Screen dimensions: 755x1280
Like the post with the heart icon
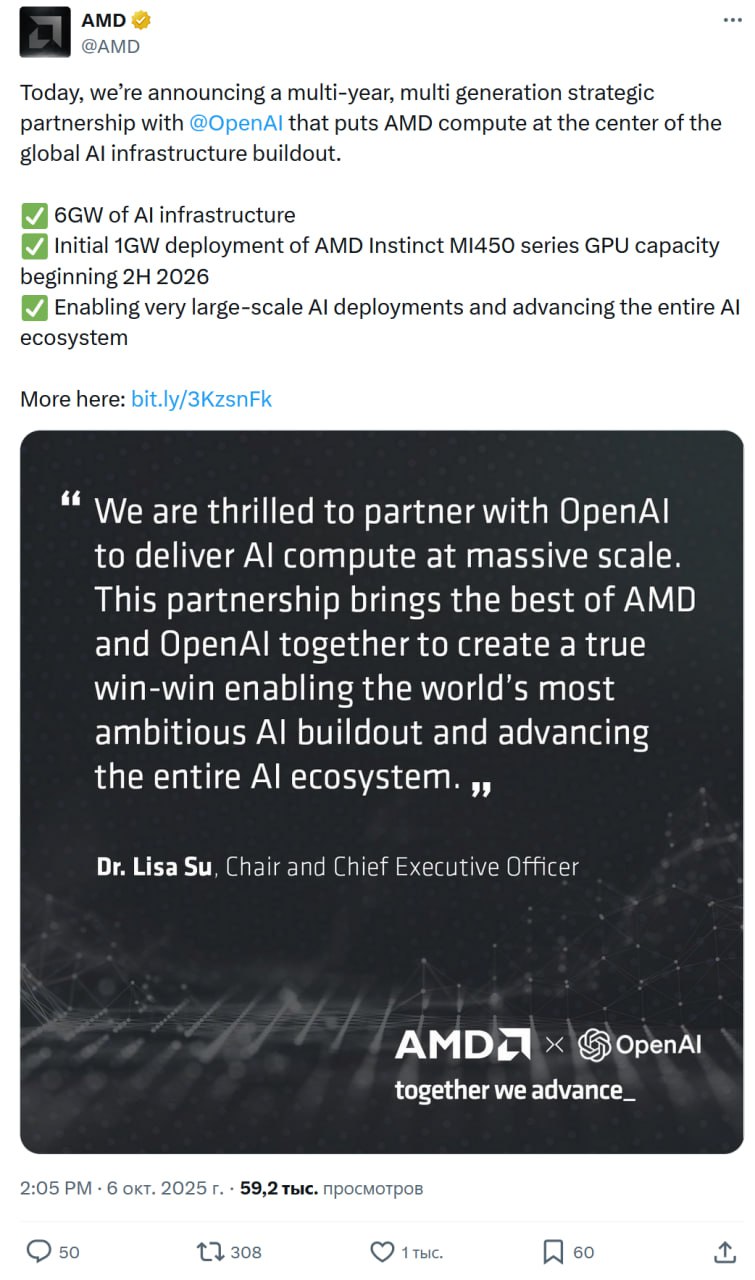[382, 1251]
